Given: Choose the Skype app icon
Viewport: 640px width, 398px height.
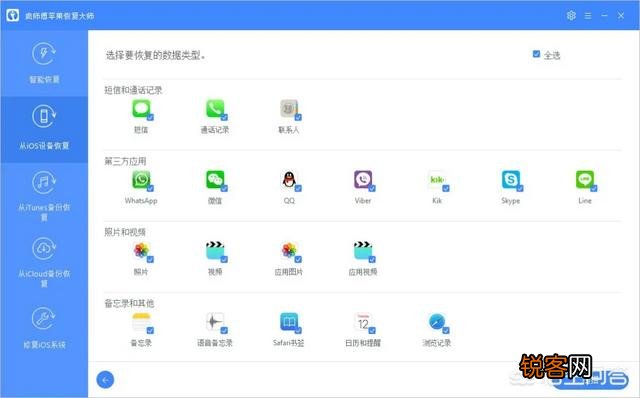Looking at the screenshot, I should click(511, 180).
